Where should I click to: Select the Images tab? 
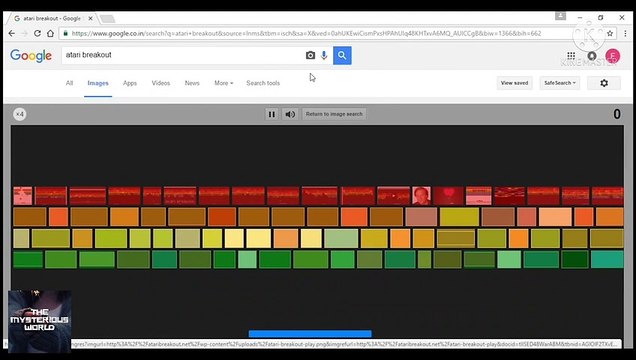coord(98,83)
